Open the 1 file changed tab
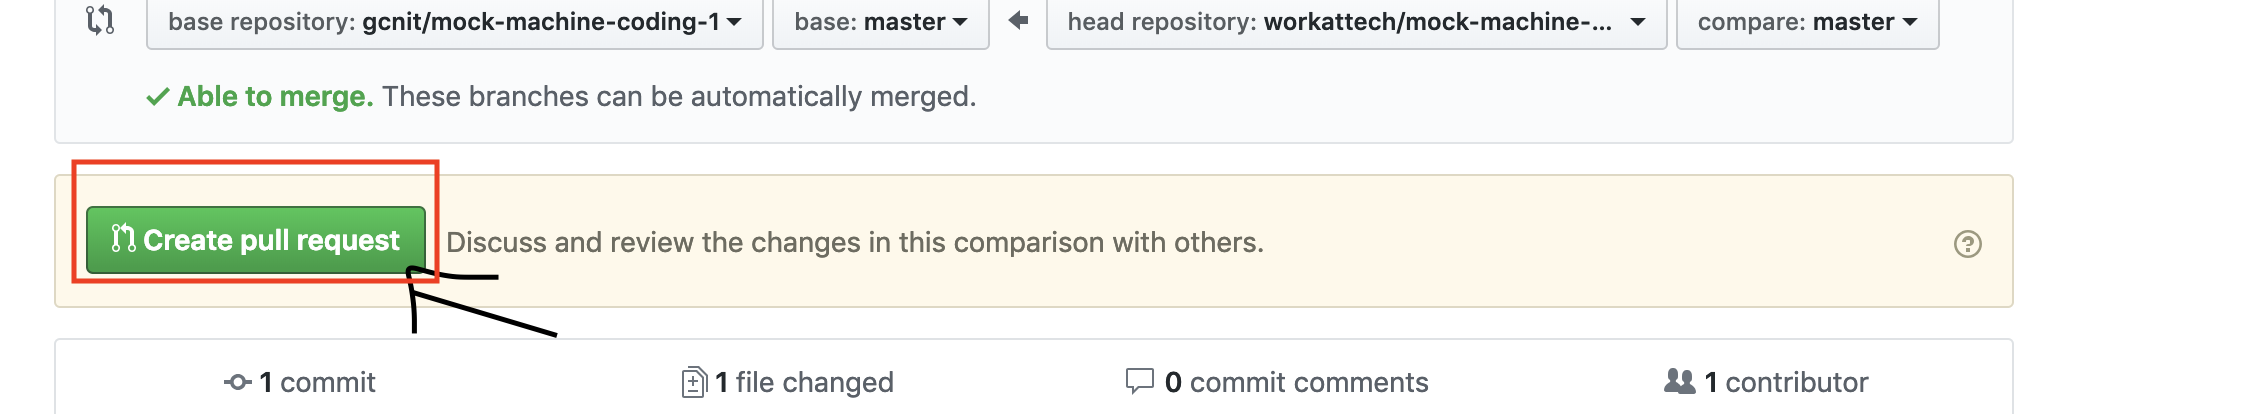The height and width of the screenshot is (414, 2266). click(x=788, y=382)
